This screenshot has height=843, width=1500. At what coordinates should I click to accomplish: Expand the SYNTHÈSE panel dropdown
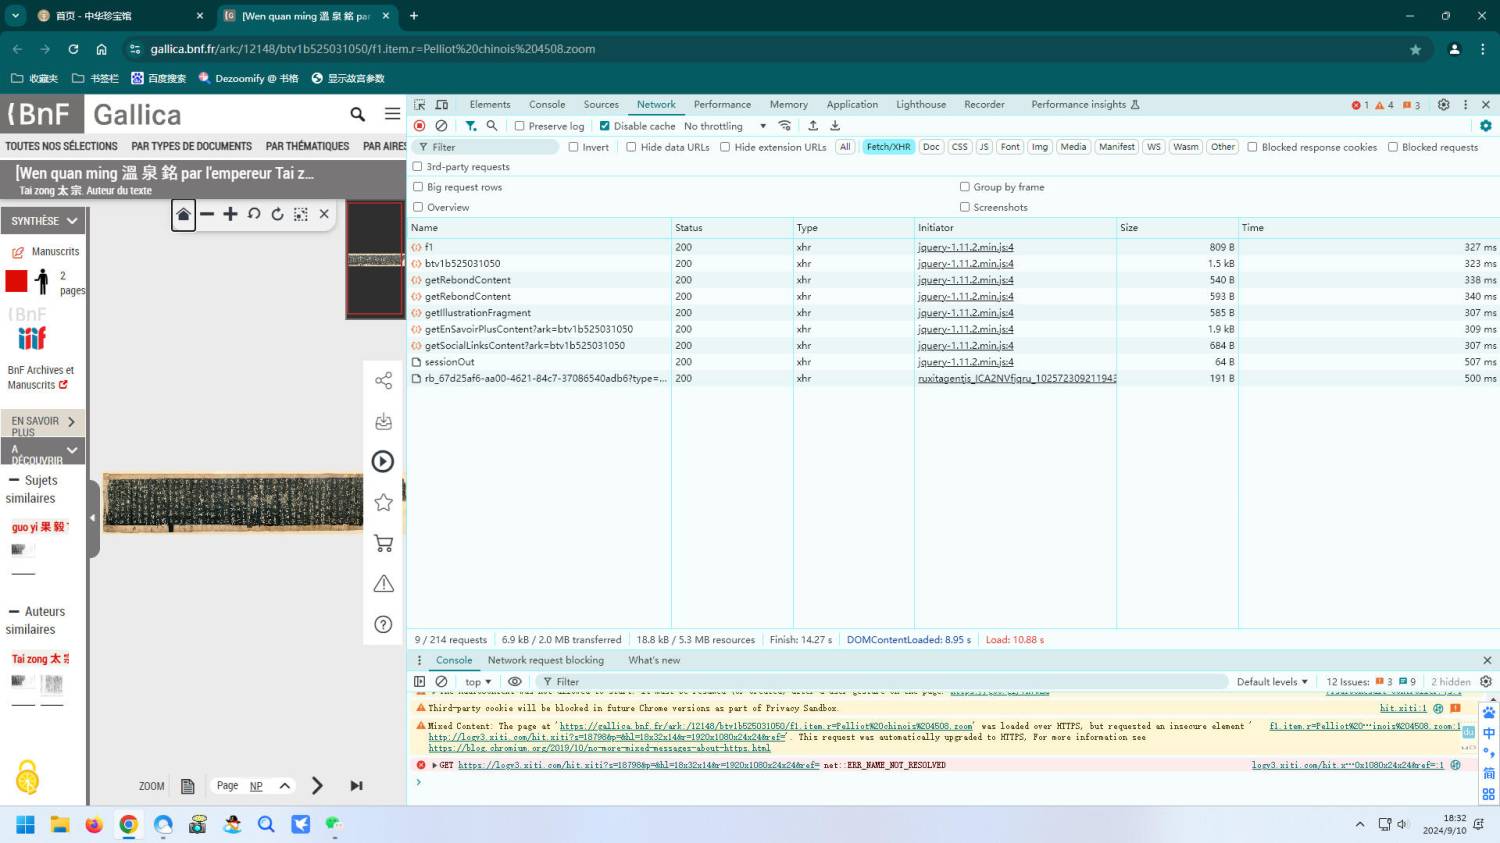click(44, 221)
